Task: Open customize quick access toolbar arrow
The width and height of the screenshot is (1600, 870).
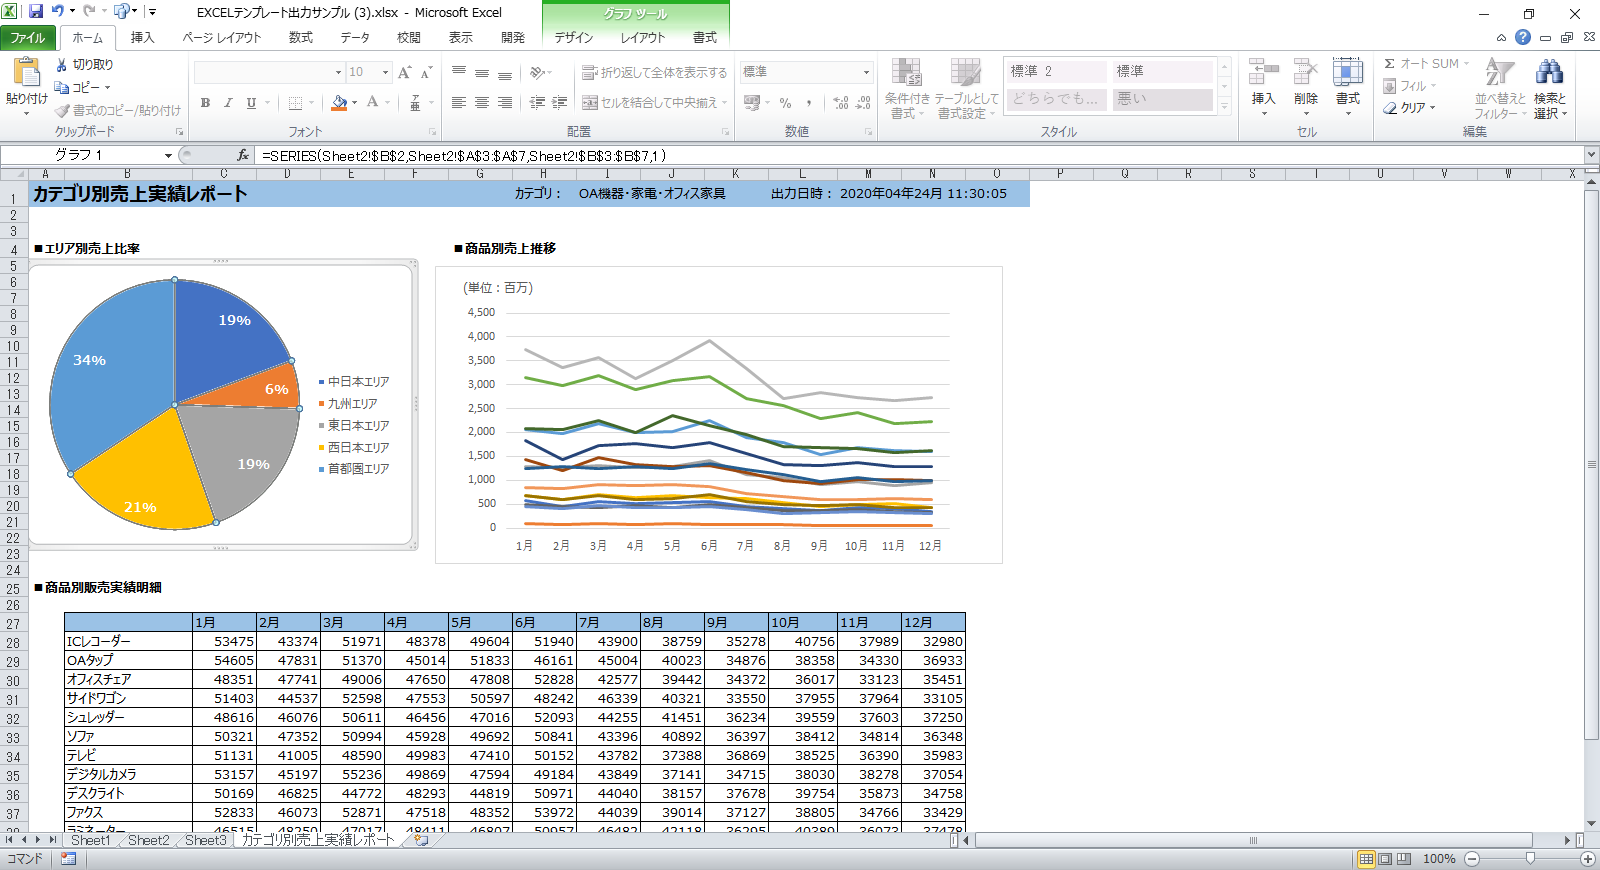Action: tap(152, 12)
